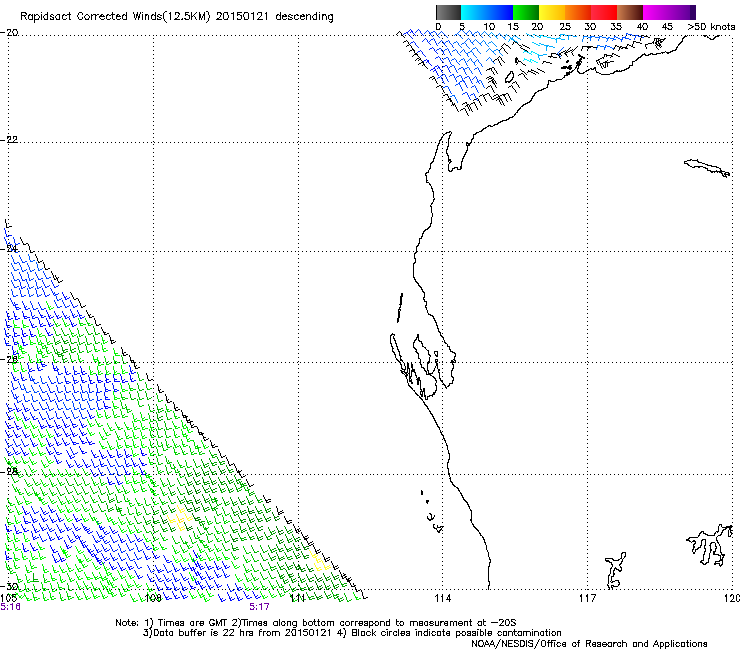Click the legend label '45'
The height and width of the screenshot is (650, 740).
(x=667, y=27)
